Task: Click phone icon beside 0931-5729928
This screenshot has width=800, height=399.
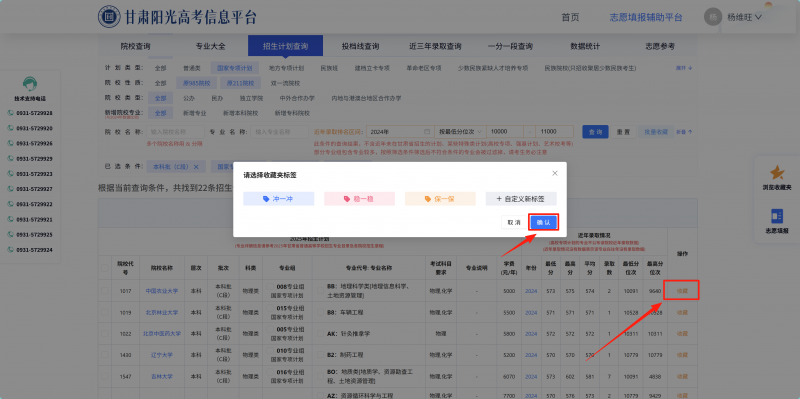Action: click(10, 113)
